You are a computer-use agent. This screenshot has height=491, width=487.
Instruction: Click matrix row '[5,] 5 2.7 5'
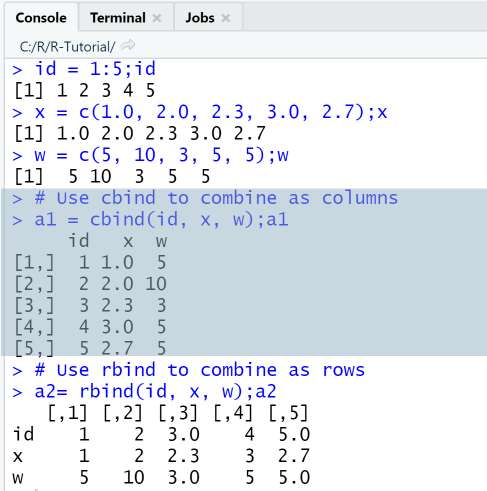[x=90, y=348]
